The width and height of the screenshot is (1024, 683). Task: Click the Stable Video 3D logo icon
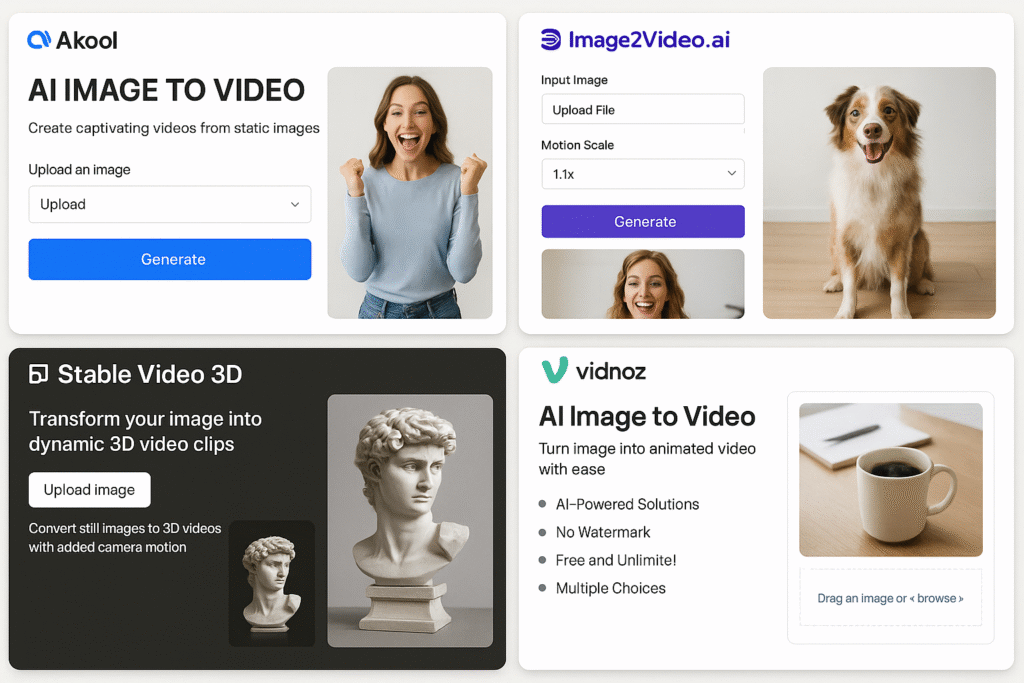39,374
